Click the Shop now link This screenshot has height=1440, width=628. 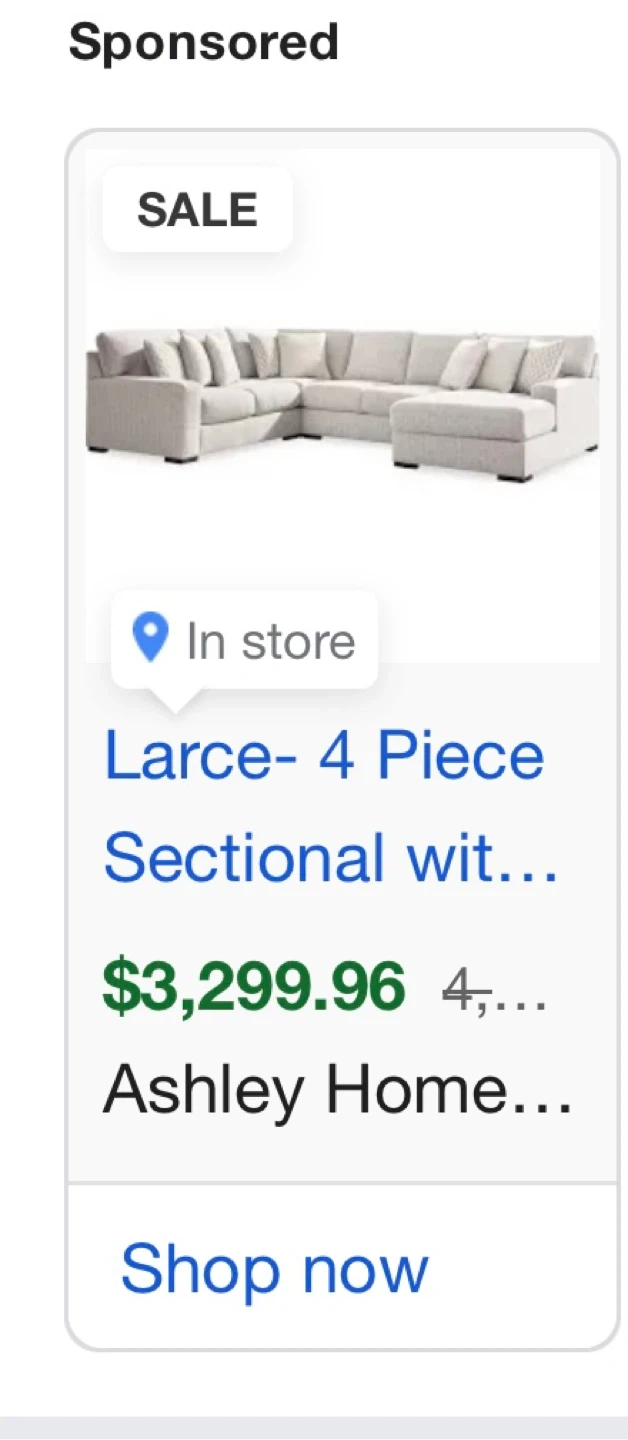tap(275, 1269)
